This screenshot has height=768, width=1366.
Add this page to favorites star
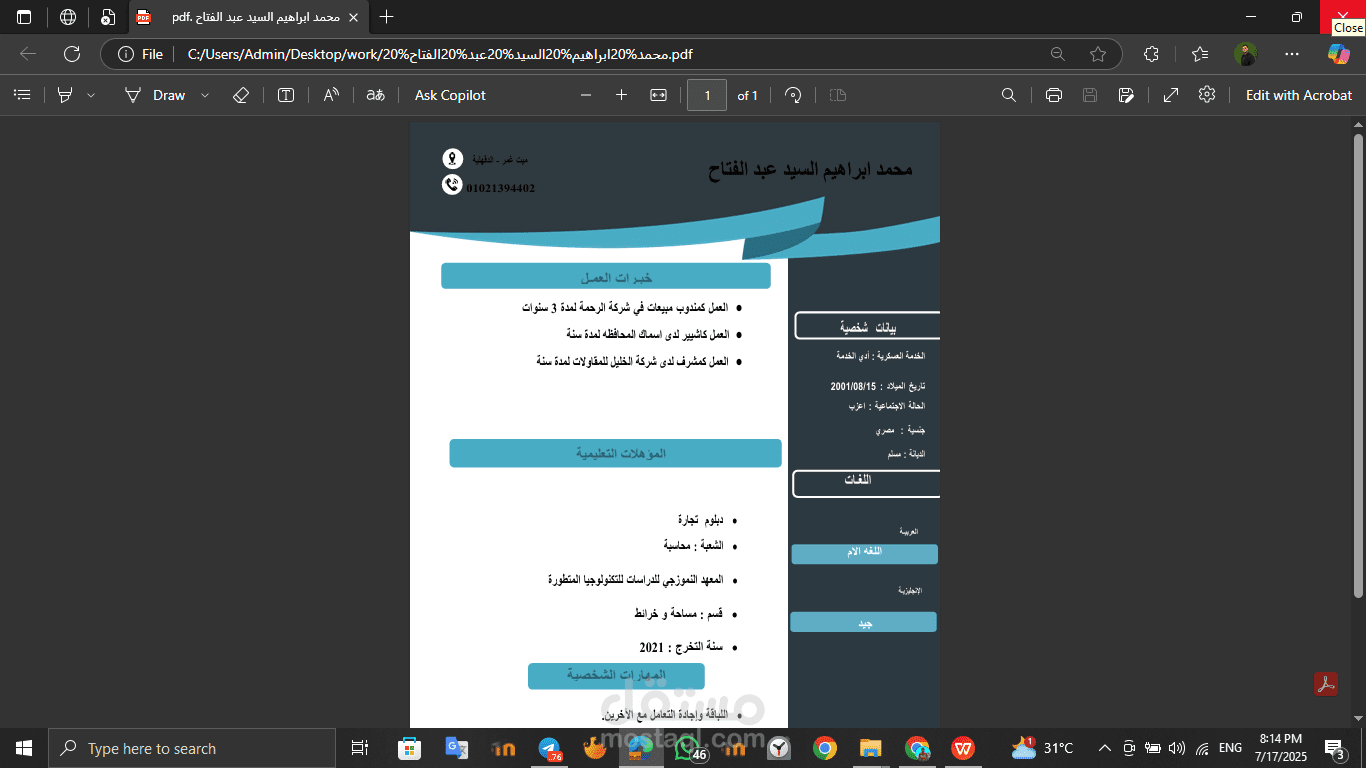tap(1098, 54)
